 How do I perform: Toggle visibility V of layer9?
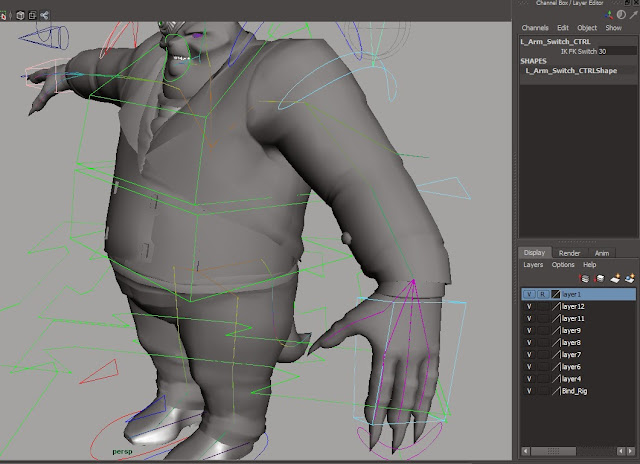[529, 331]
